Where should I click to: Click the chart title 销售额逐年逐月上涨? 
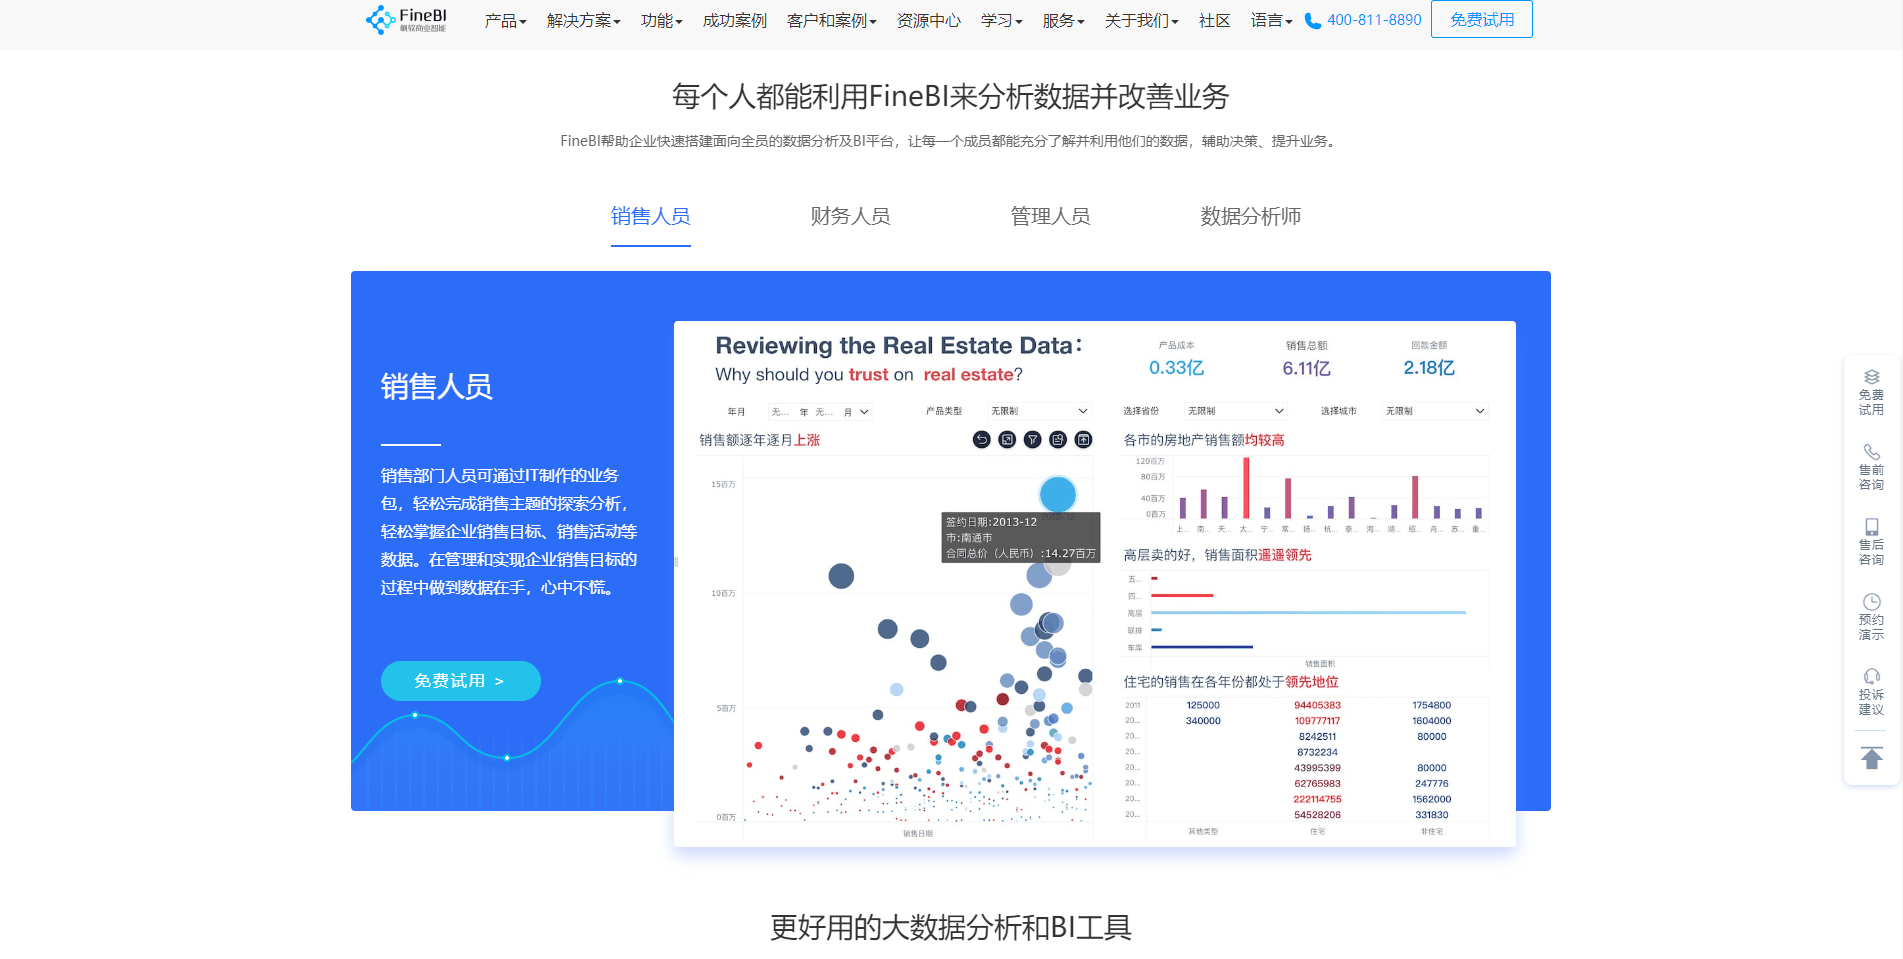[x=760, y=440]
